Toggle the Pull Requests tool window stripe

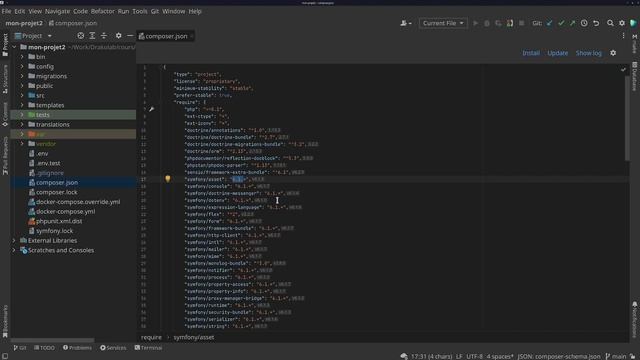coord(5,156)
